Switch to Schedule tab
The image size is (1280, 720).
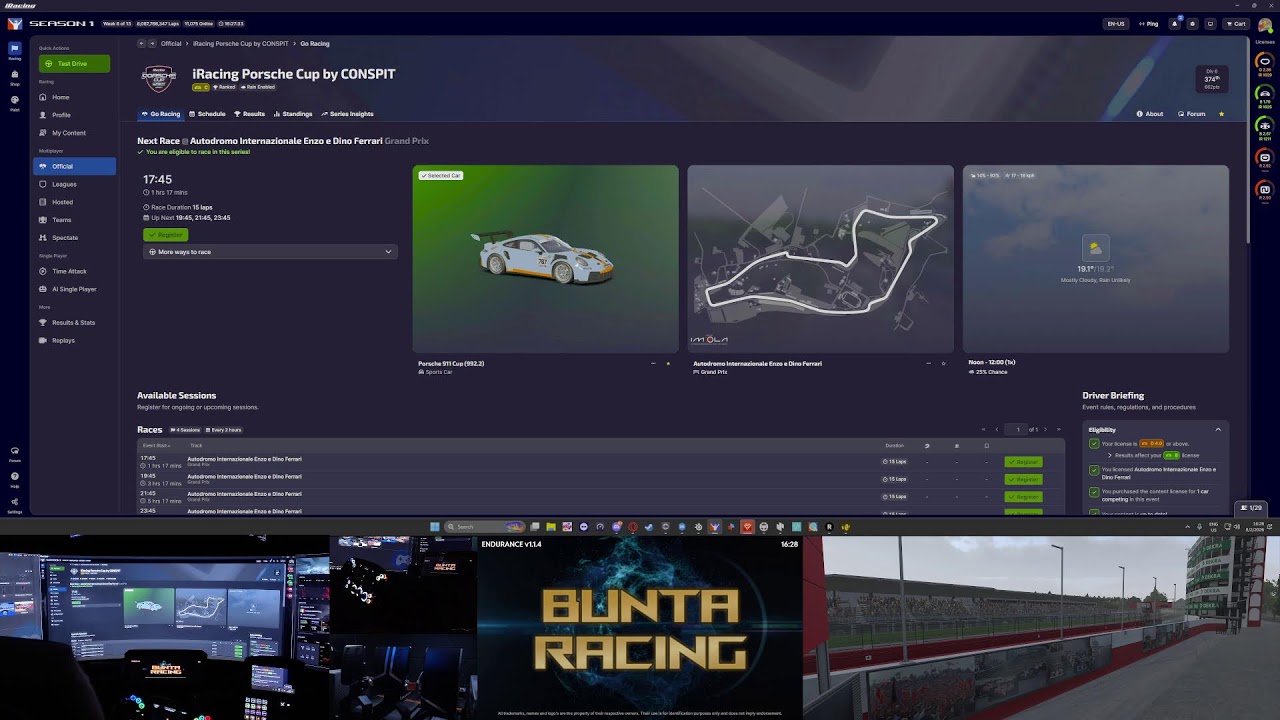(x=208, y=114)
